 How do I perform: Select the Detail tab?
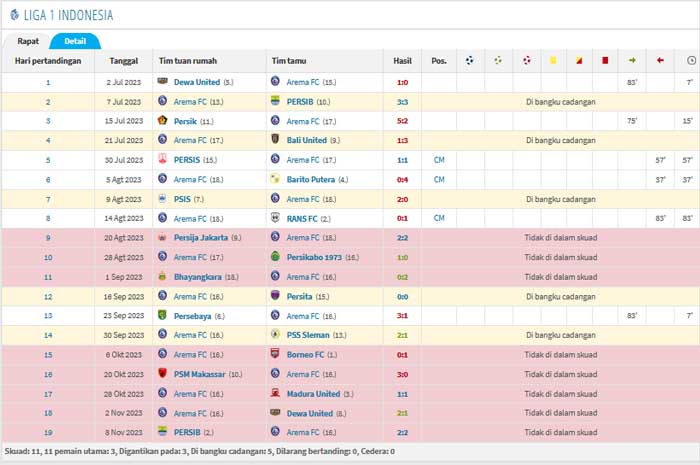[75, 41]
